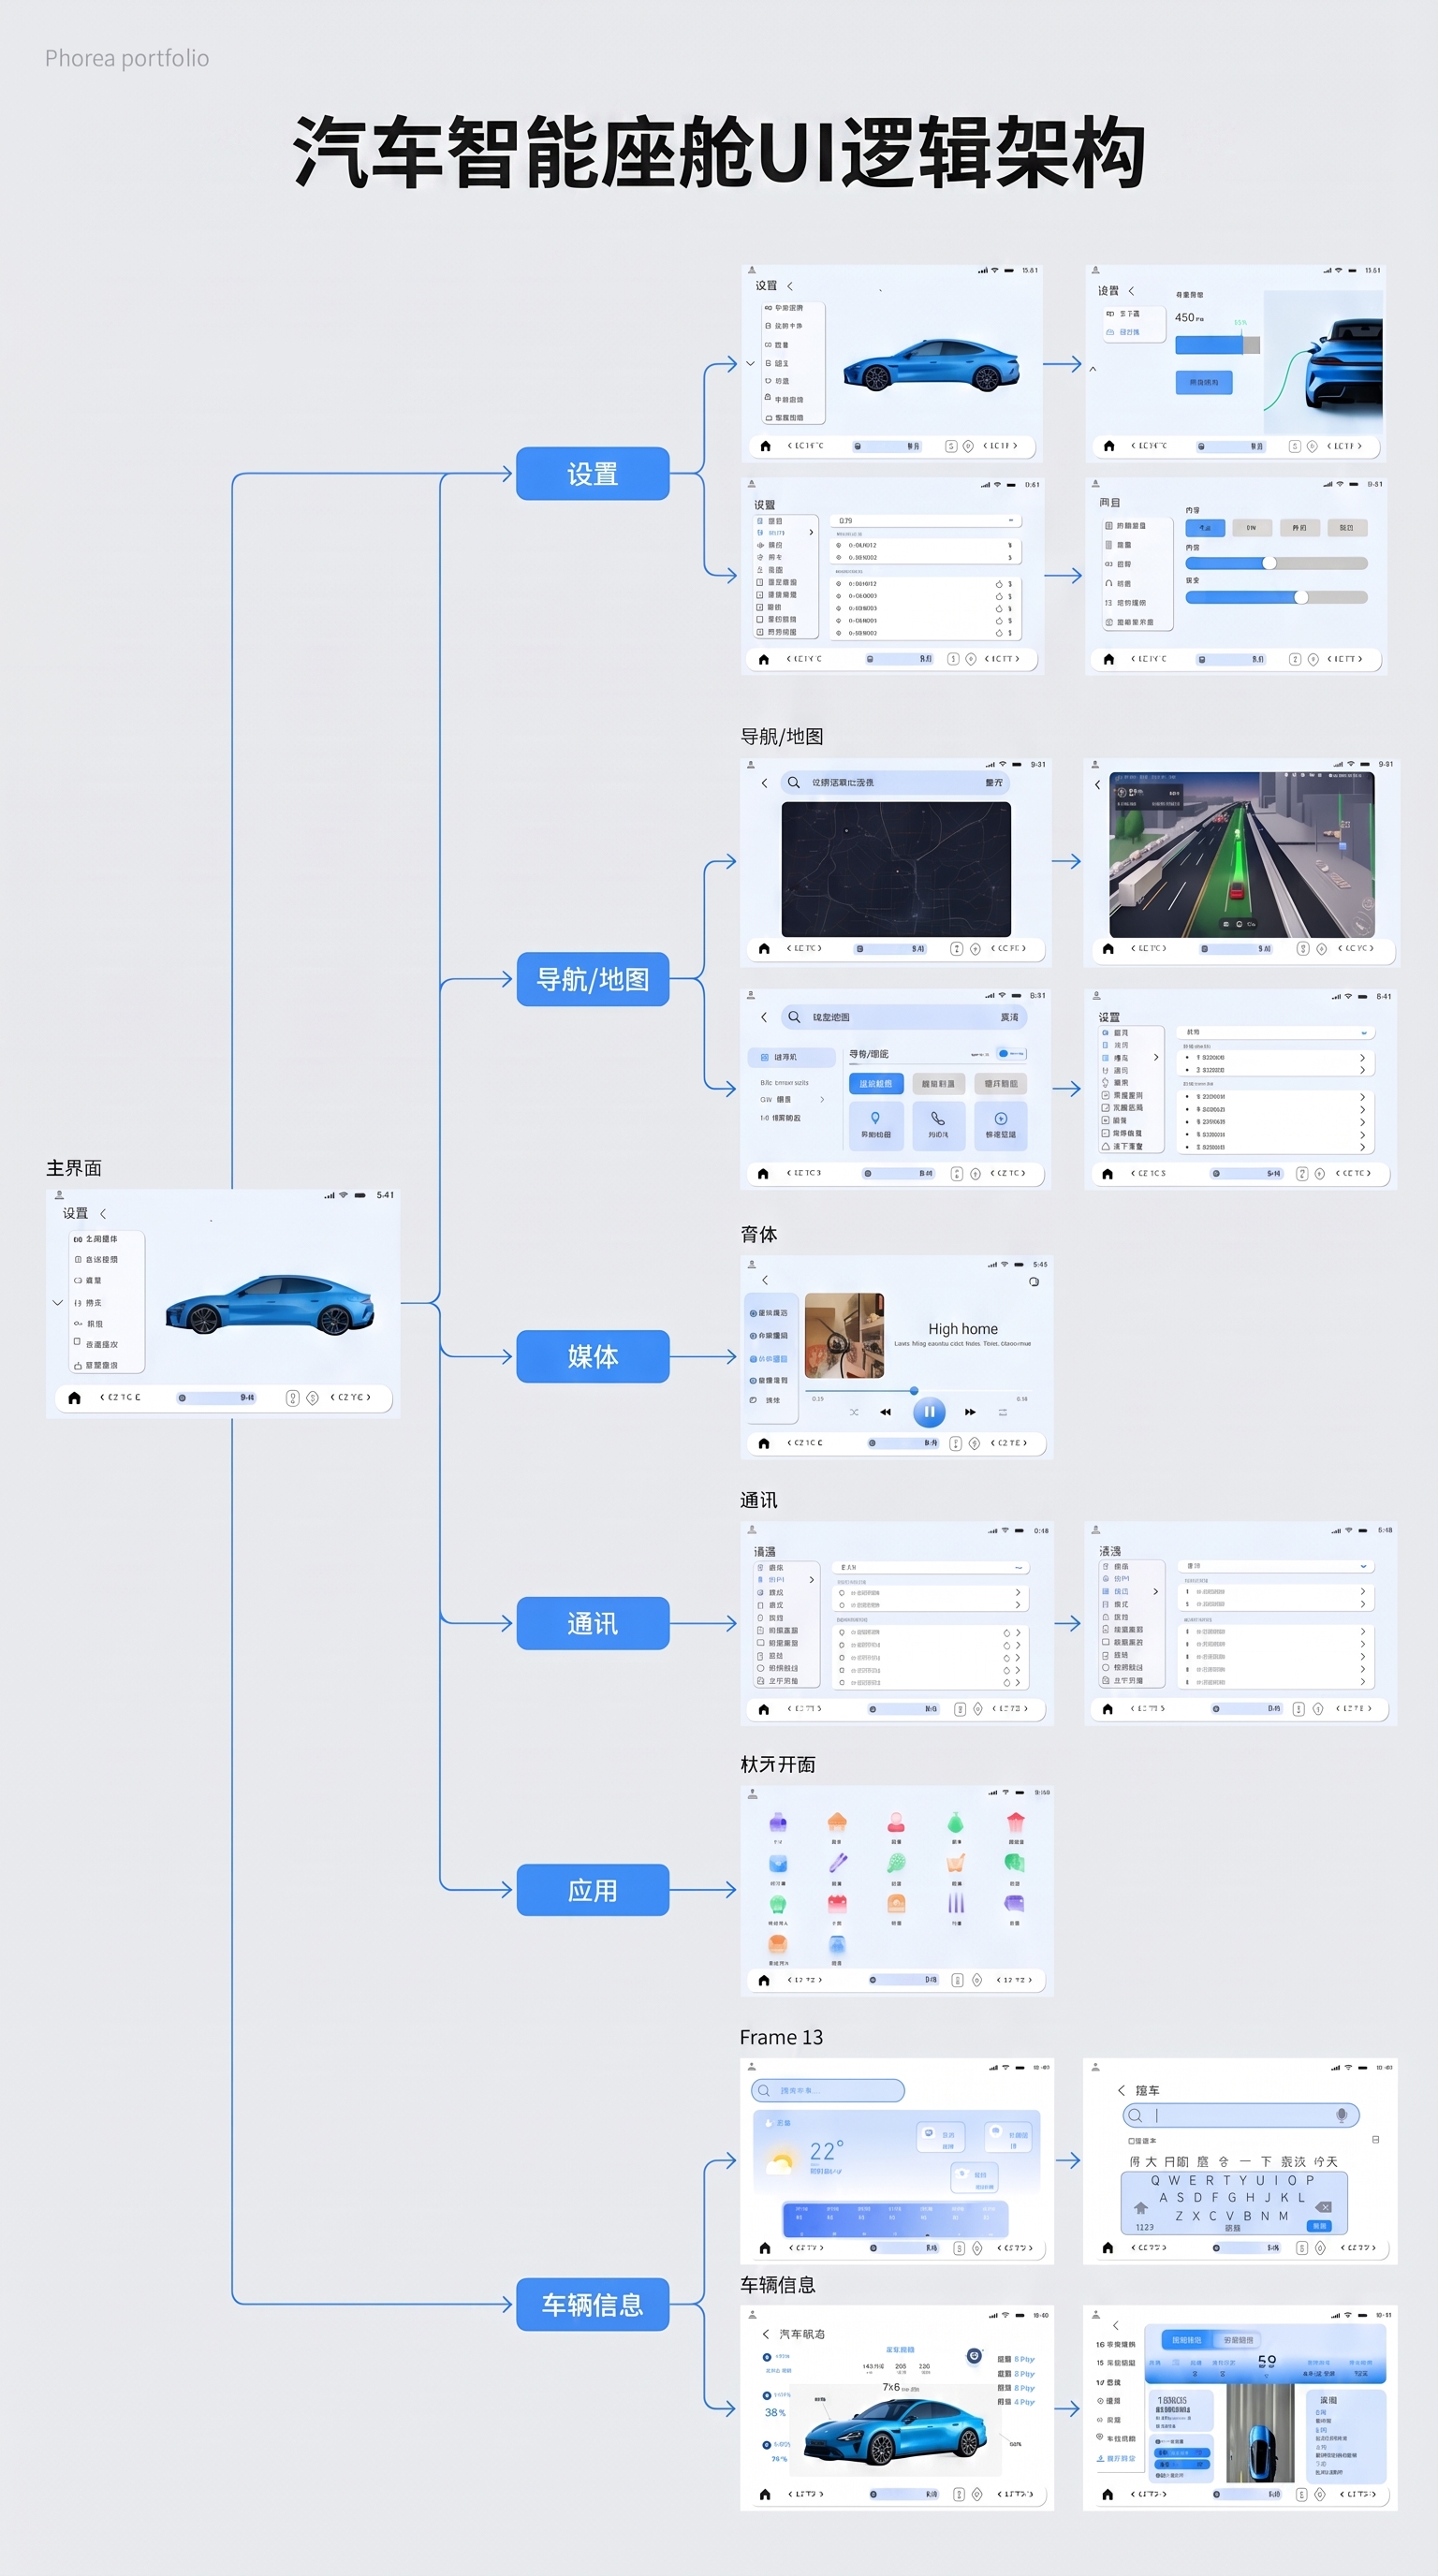Screen dimensions: 1438x2576
Task: Open the dropdown atop the first 通讯 screen list
Action: 929,1567
